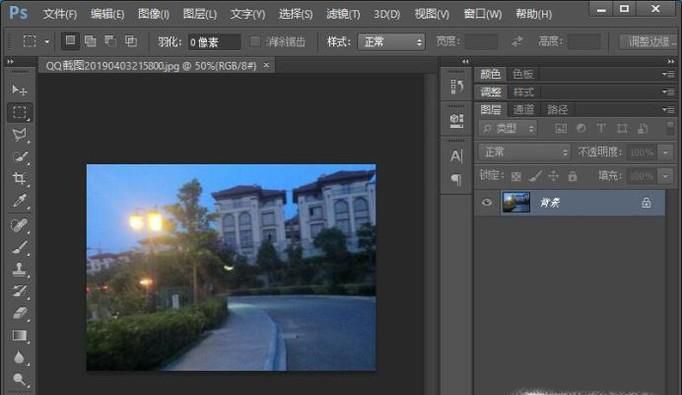This screenshot has width=682, height=395.
Task: Open the layer blend mode 正常 dropdown
Action: pyautogui.click(x=524, y=152)
